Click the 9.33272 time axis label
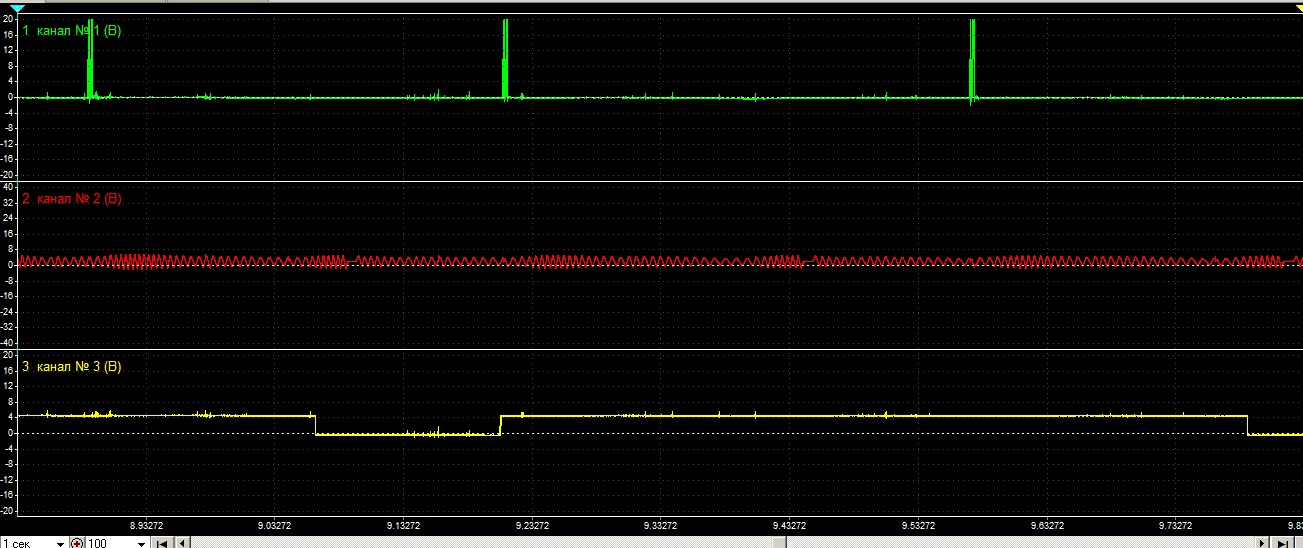The height and width of the screenshot is (548, 1303). pos(660,524)
